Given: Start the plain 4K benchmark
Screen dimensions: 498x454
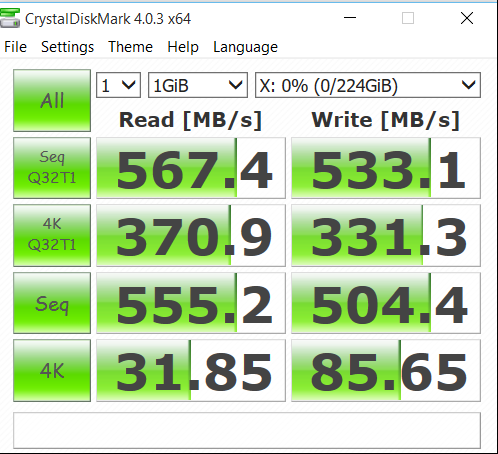Looking at the screenshot, I should coord(52,370).
